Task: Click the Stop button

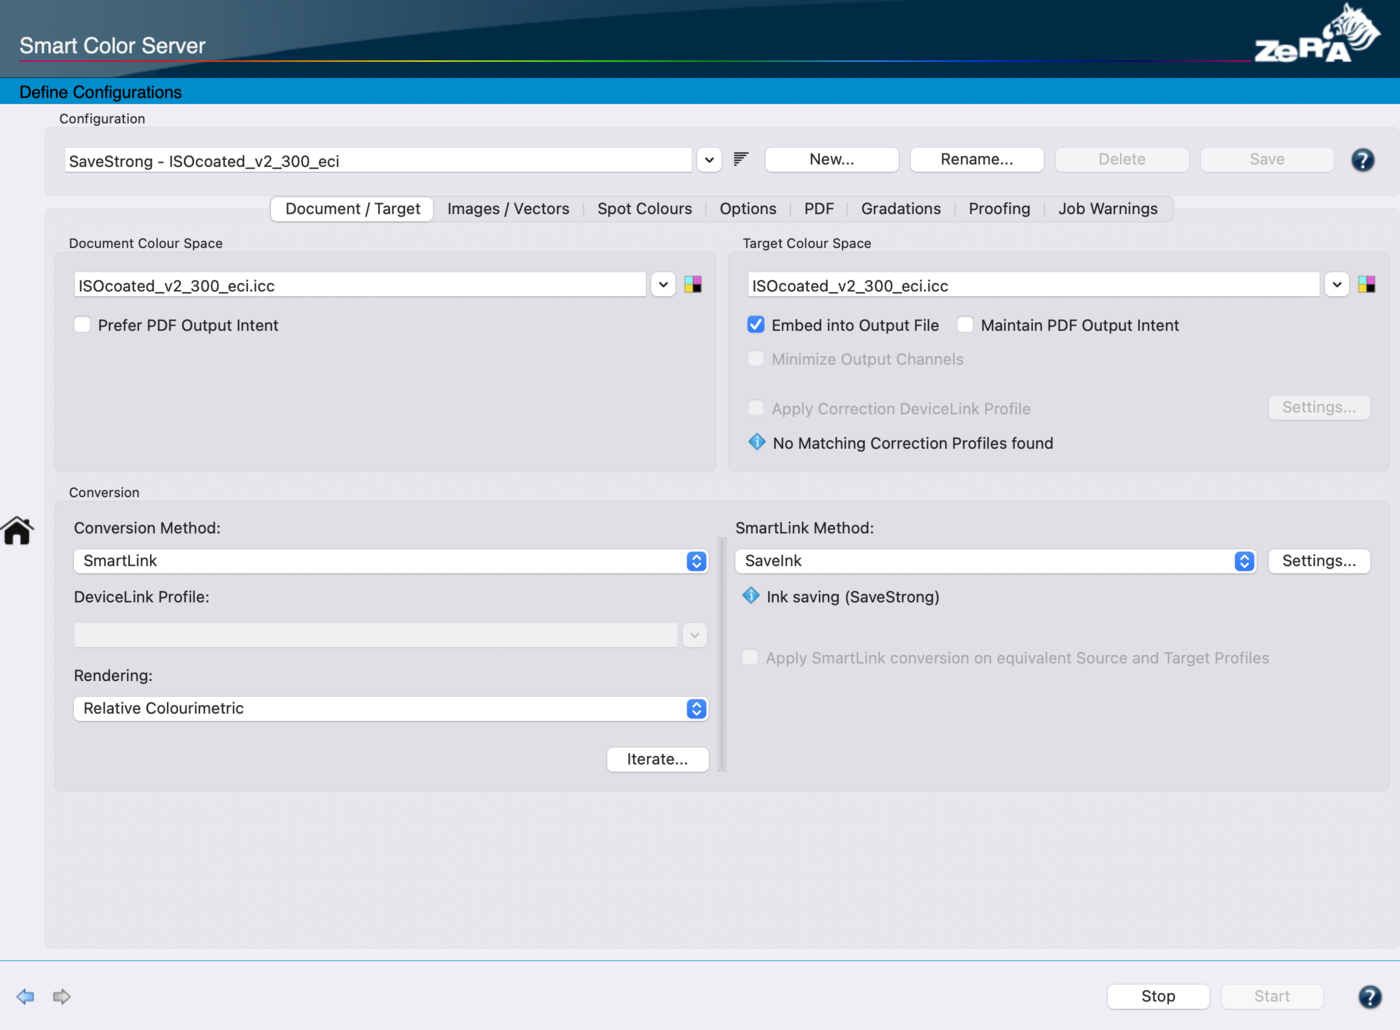Action: click(x=1158, y=996)
